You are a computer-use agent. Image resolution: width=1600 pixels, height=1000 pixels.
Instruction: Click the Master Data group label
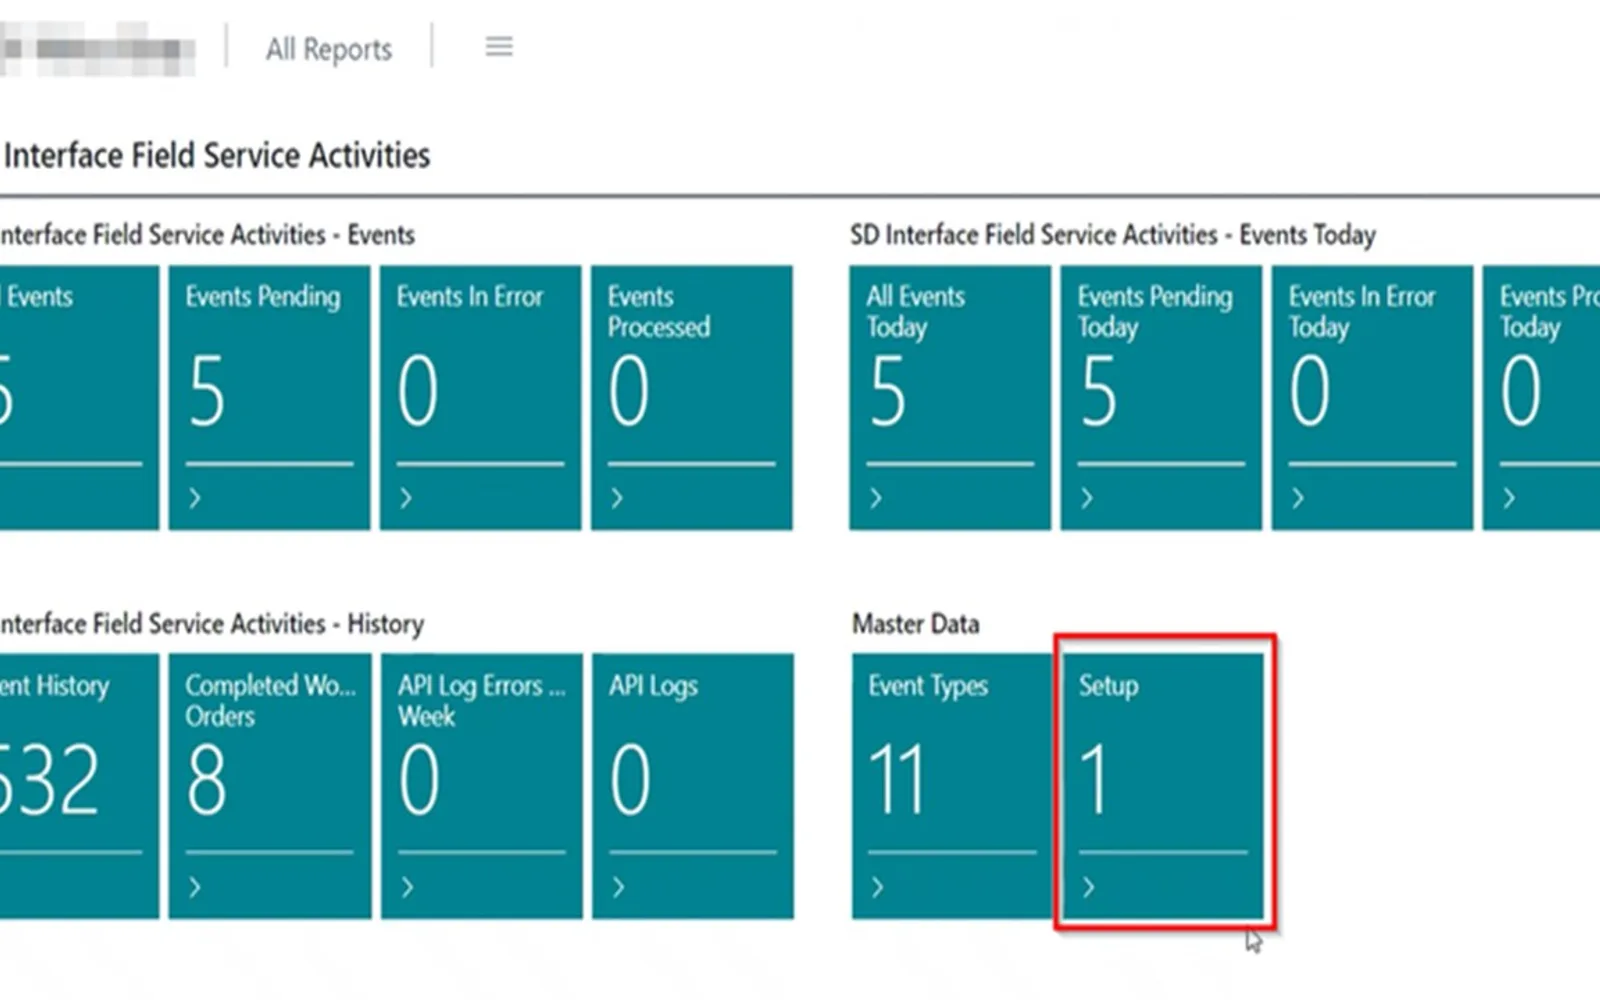(x=916, y=624)
